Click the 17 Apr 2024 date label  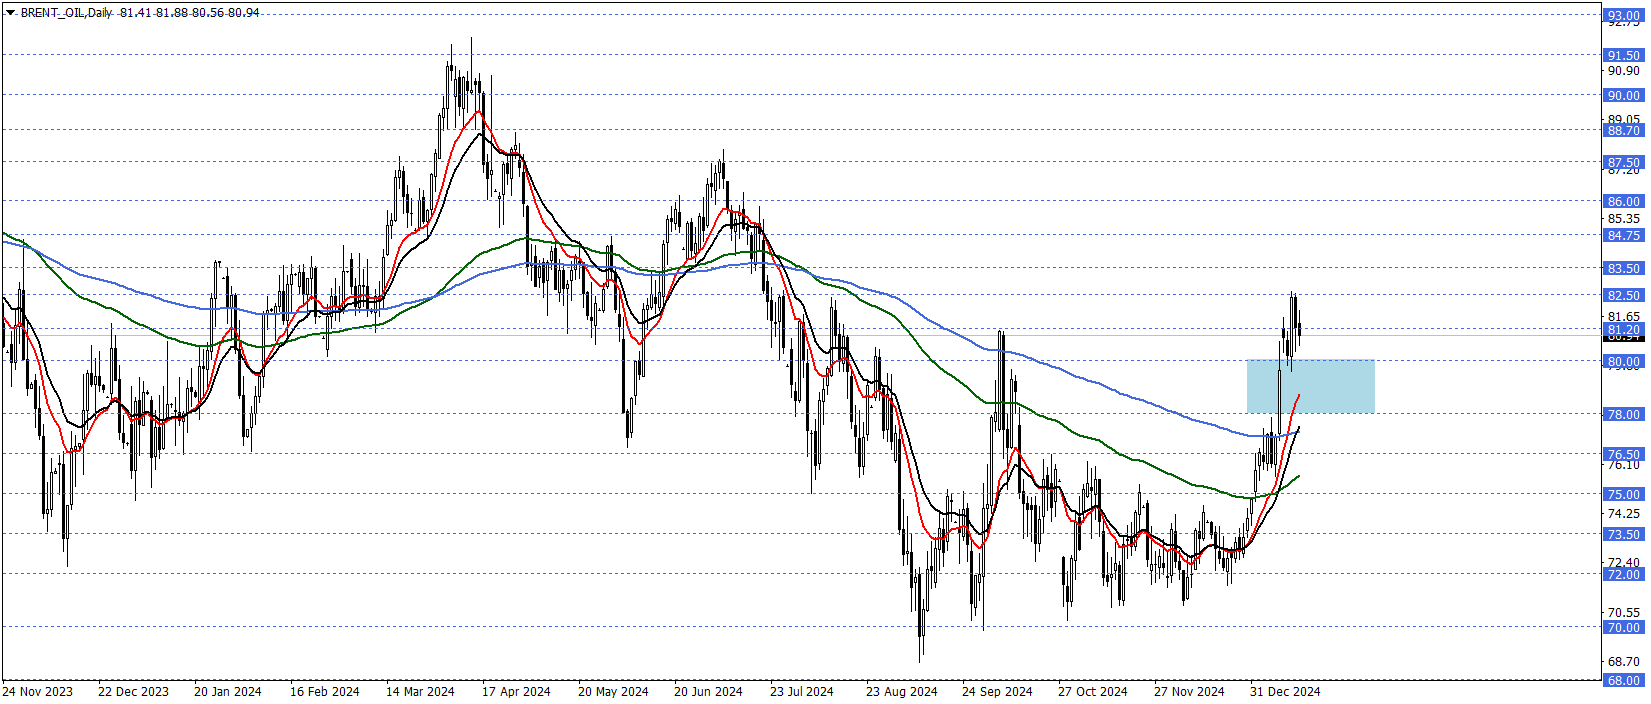pyautogui.click(x=516, y=691)
